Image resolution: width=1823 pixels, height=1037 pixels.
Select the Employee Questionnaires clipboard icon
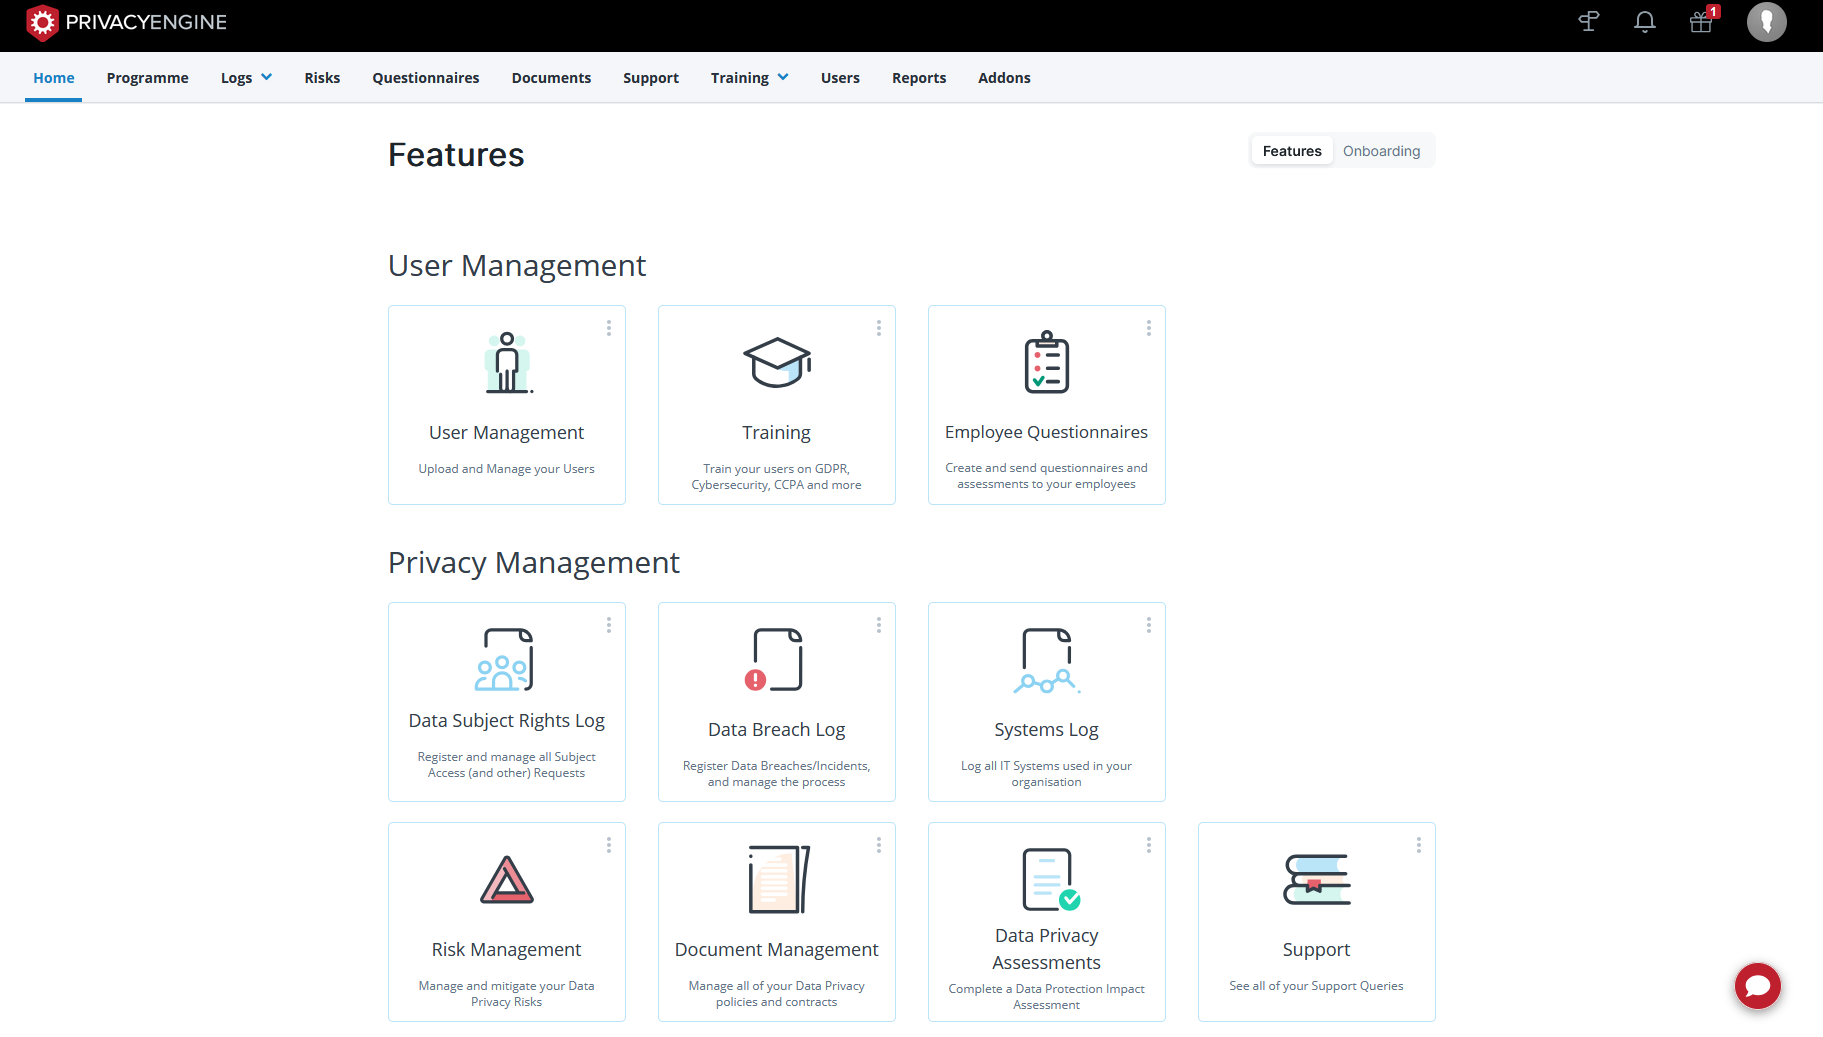coord(1046,362)
